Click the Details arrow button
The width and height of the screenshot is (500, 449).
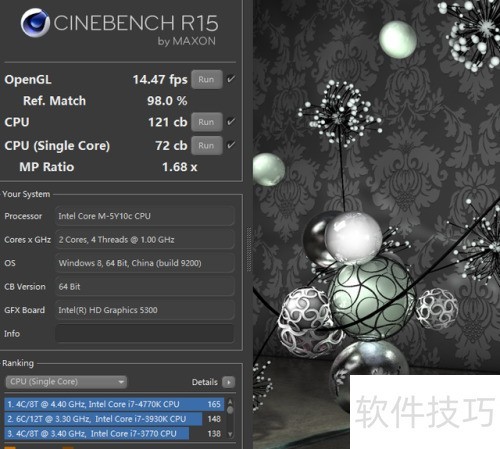229,382
